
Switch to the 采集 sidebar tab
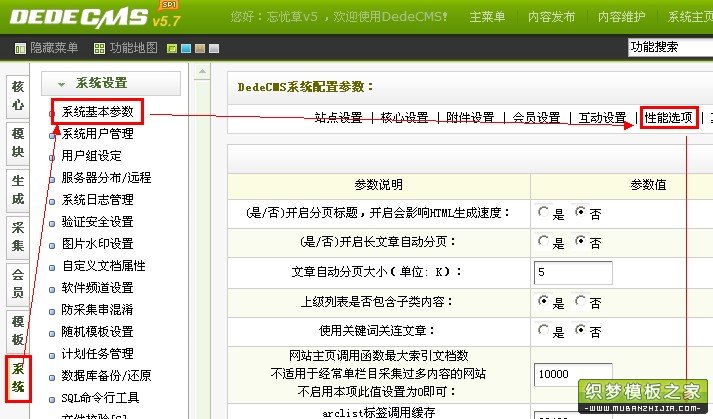[18, 237]
